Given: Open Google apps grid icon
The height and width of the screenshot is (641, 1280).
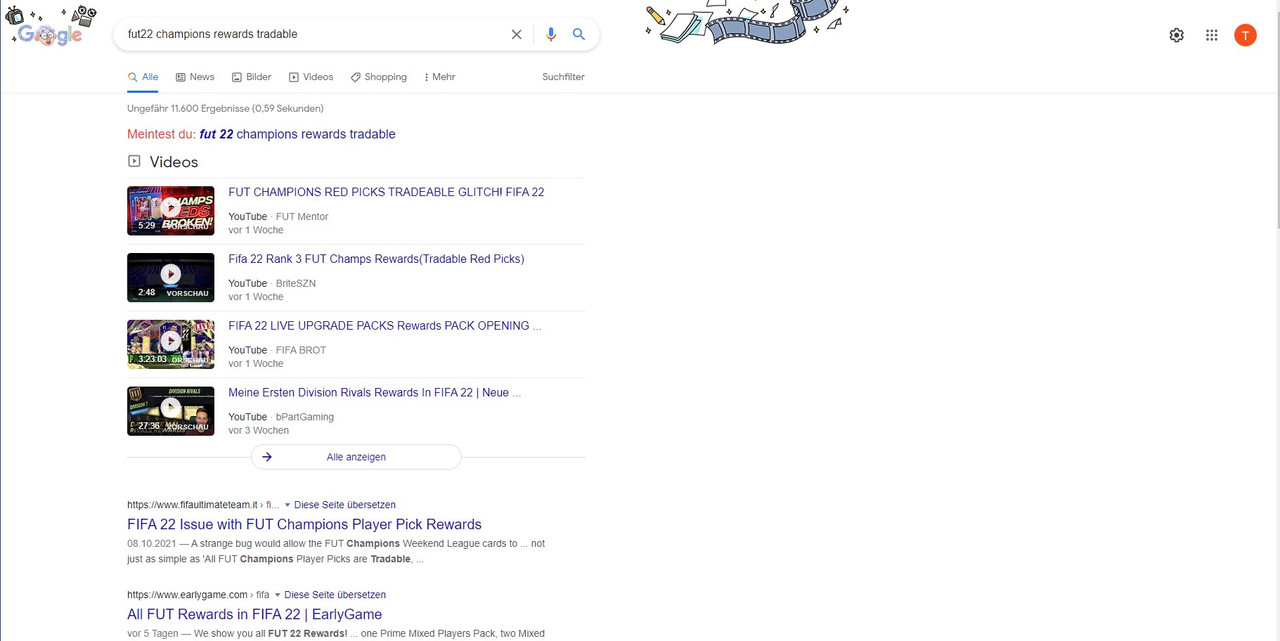Looking at the screenshot, I should coord(1211,35).
